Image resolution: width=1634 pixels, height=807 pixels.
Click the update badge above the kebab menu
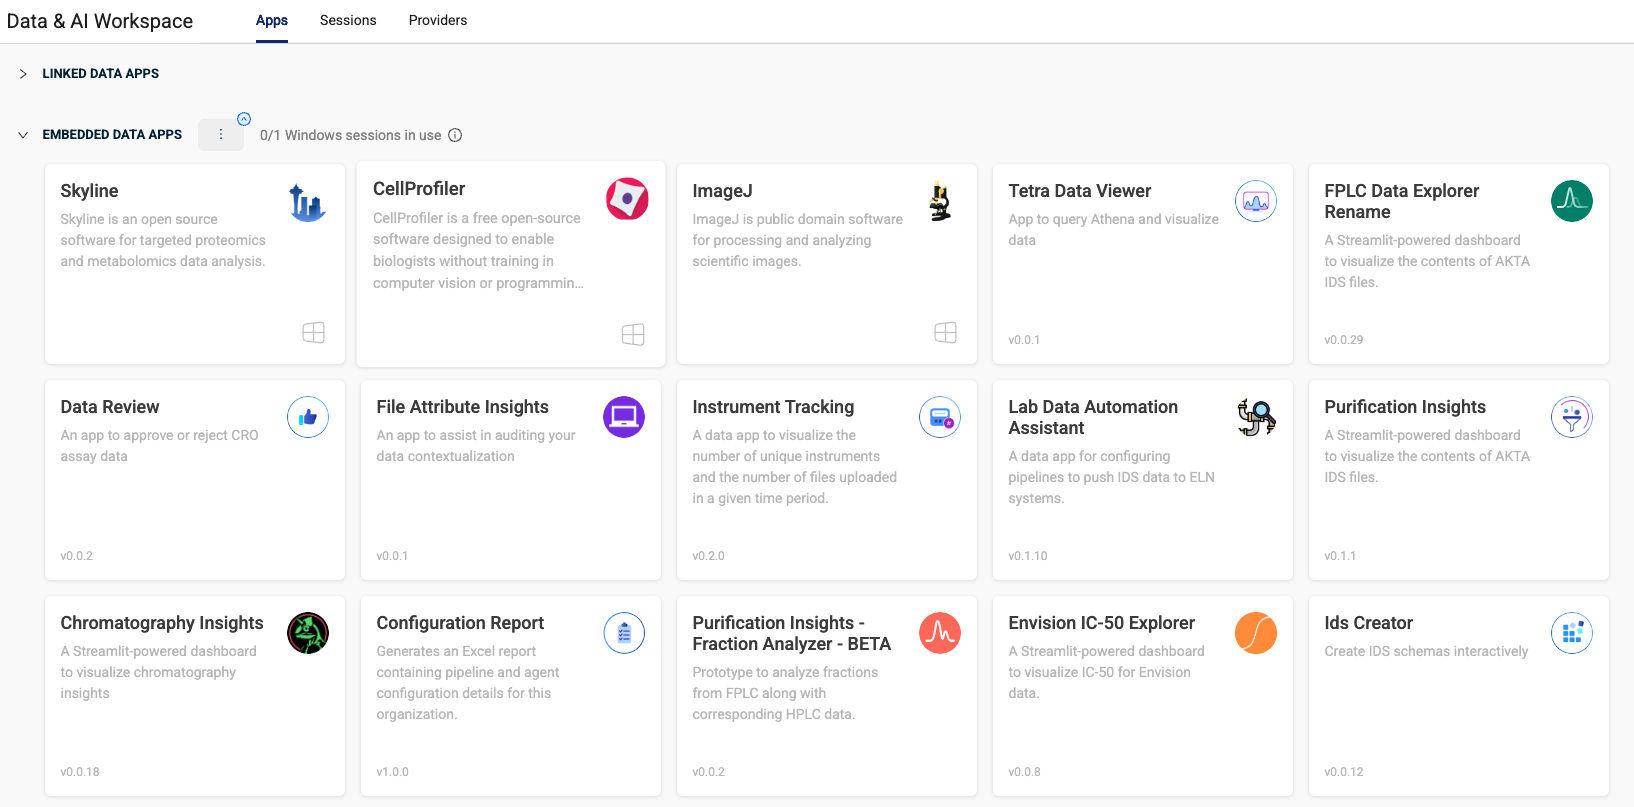[x=244, y=118]
